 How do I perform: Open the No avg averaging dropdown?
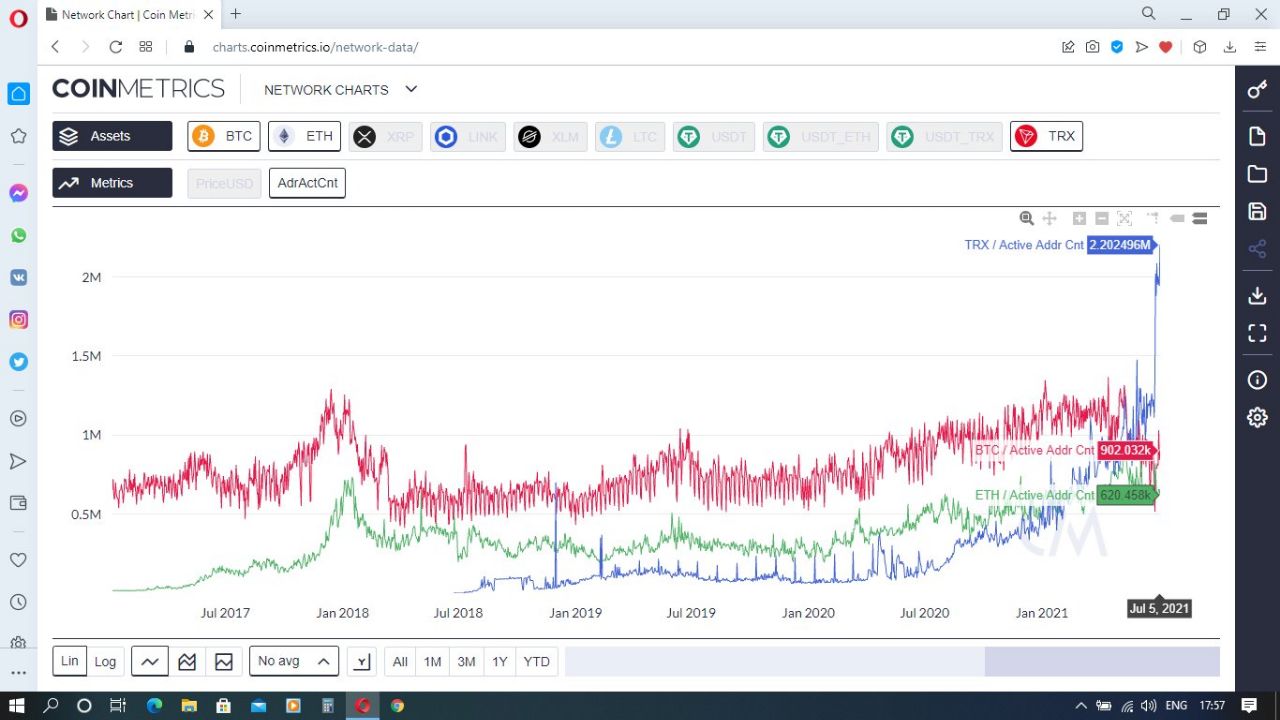(294, 661)
